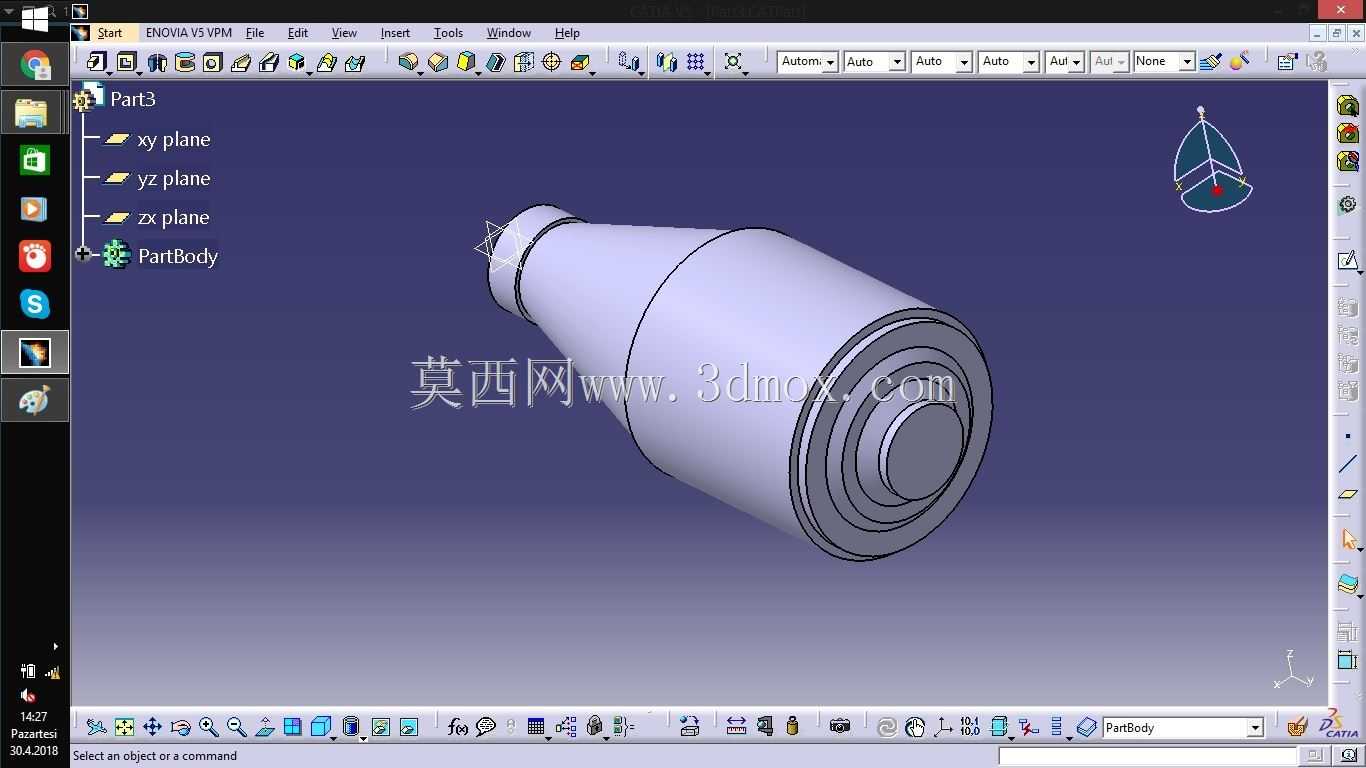Click the Zoom Out icon

tap(236, 727)
